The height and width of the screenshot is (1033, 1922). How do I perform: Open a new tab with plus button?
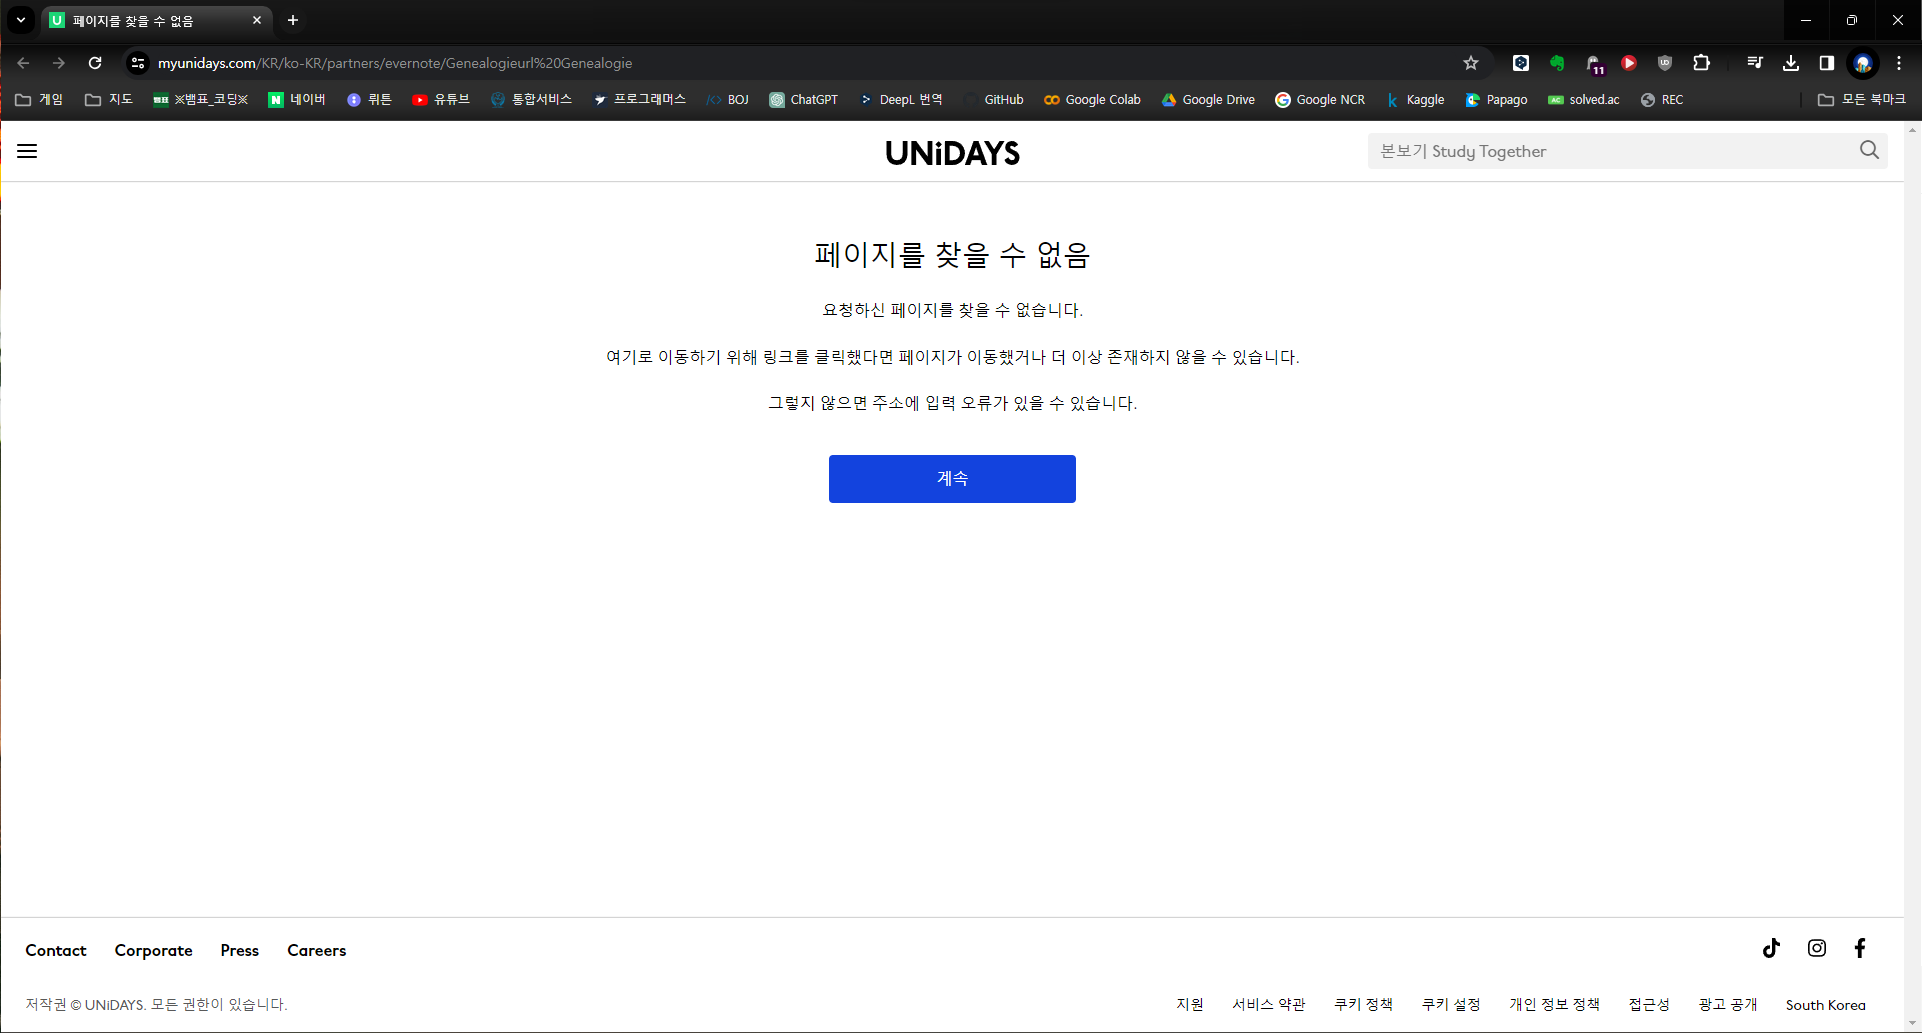[x=293, y=20]
